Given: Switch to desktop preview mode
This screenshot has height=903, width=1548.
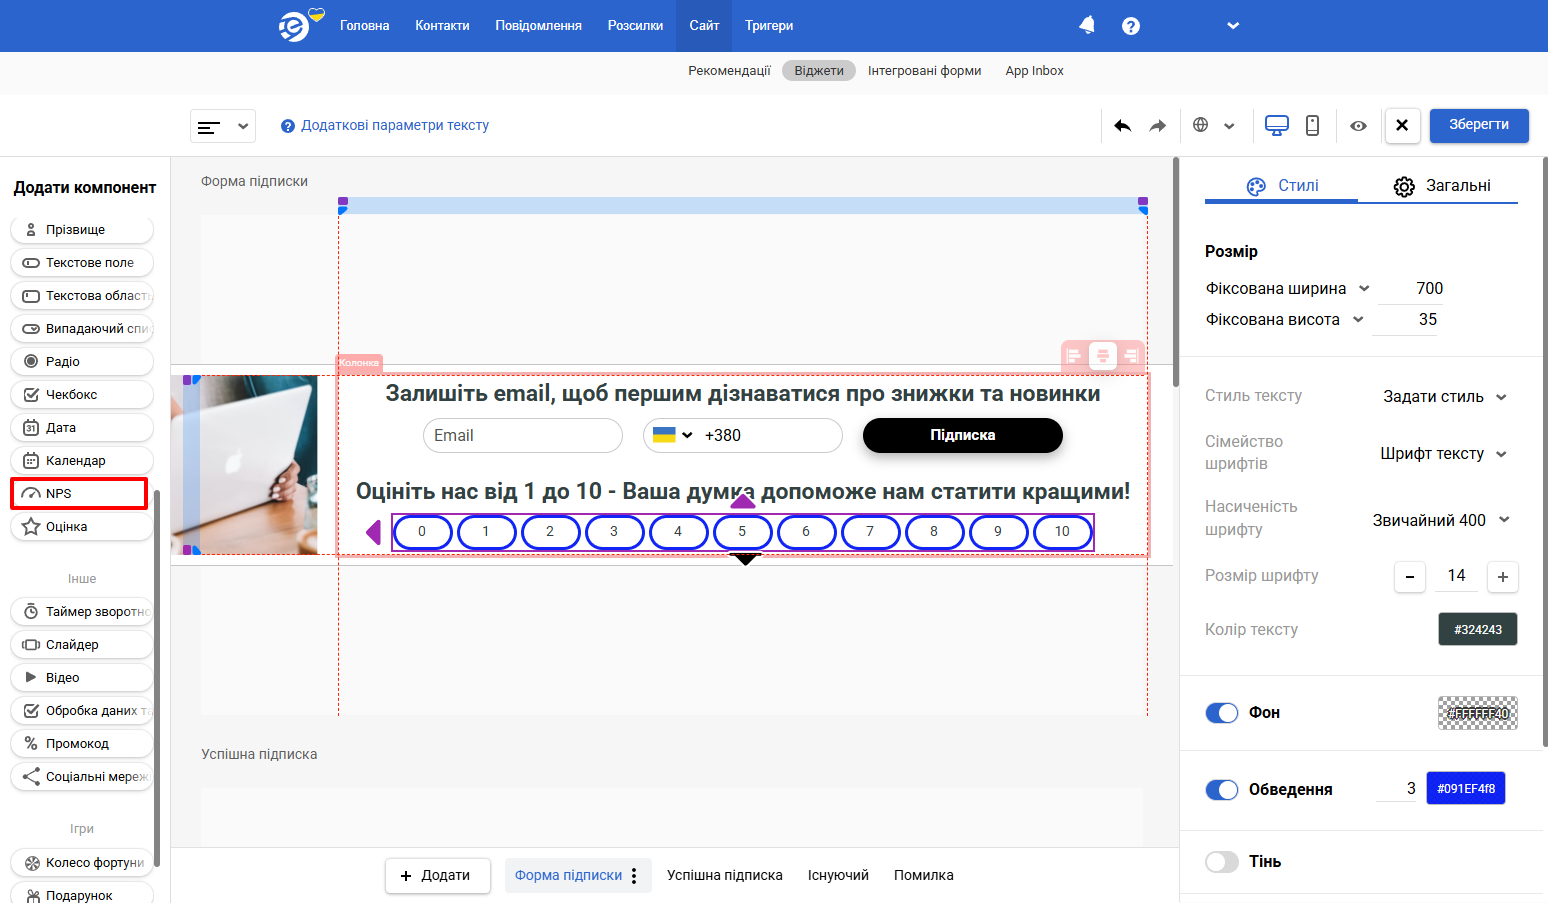Looking at the screenshot, I should [x=1277, y=125].
